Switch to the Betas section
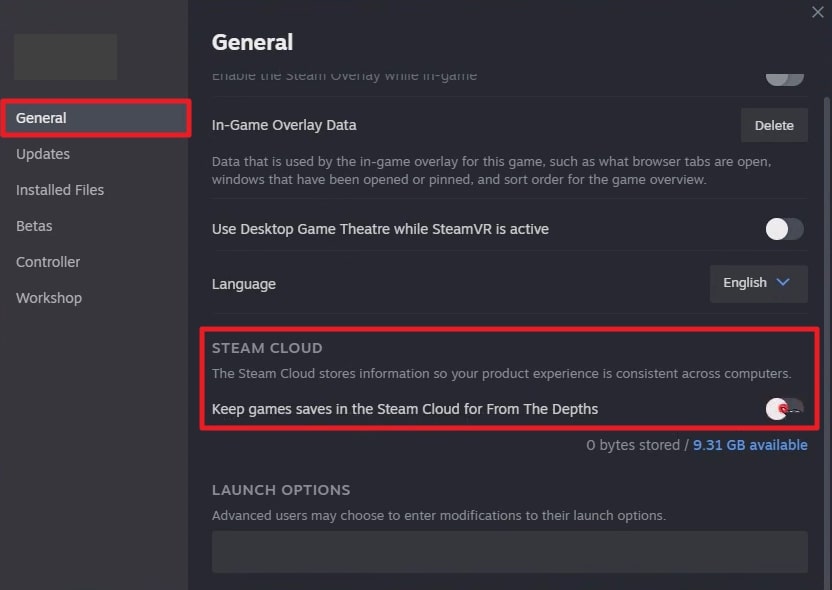Viewport: 832px width, 590px height. tap(34, 226)
